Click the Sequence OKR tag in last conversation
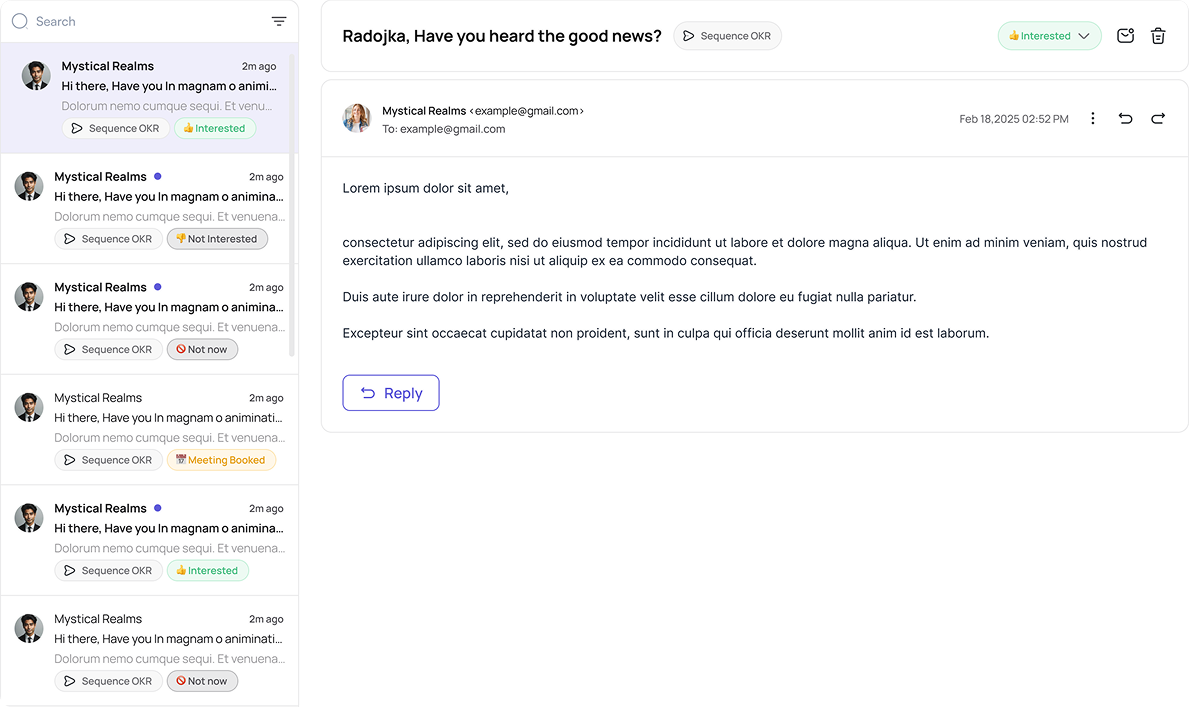The width and height of the screenshot is (1189, 707). coord(108,681)
